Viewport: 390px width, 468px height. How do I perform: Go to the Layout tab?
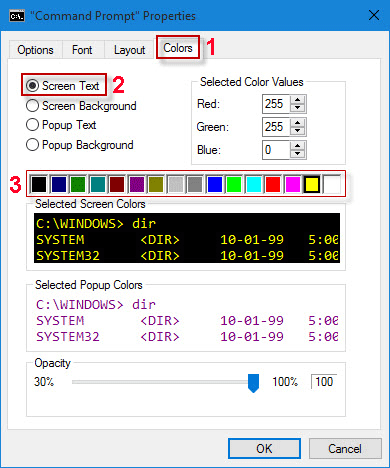[x=129, y=50]
